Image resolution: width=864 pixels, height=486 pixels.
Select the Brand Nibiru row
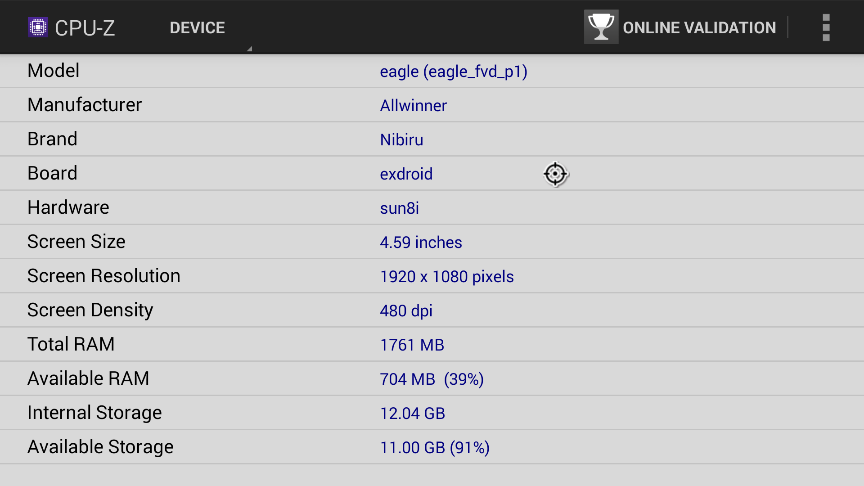coord(432,139)
